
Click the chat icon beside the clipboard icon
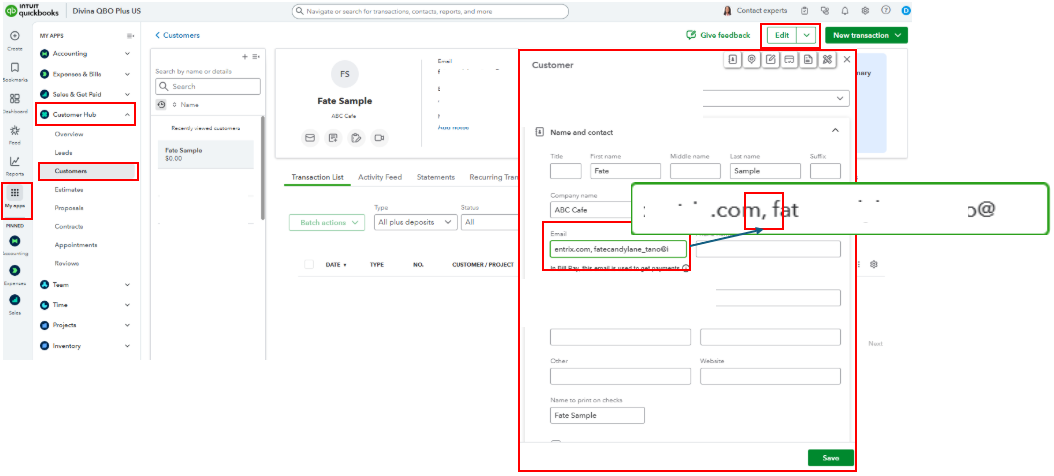tap(825, 11)
